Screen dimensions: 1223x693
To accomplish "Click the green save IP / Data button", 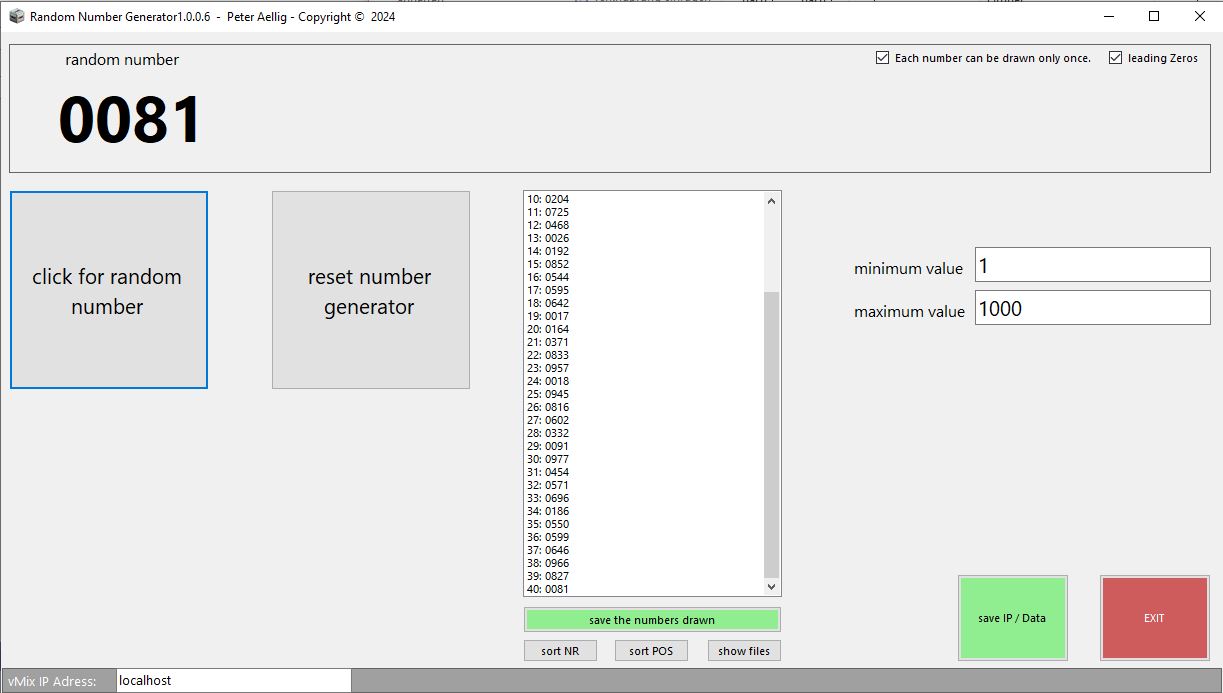I will click(x=1012, y=618).
